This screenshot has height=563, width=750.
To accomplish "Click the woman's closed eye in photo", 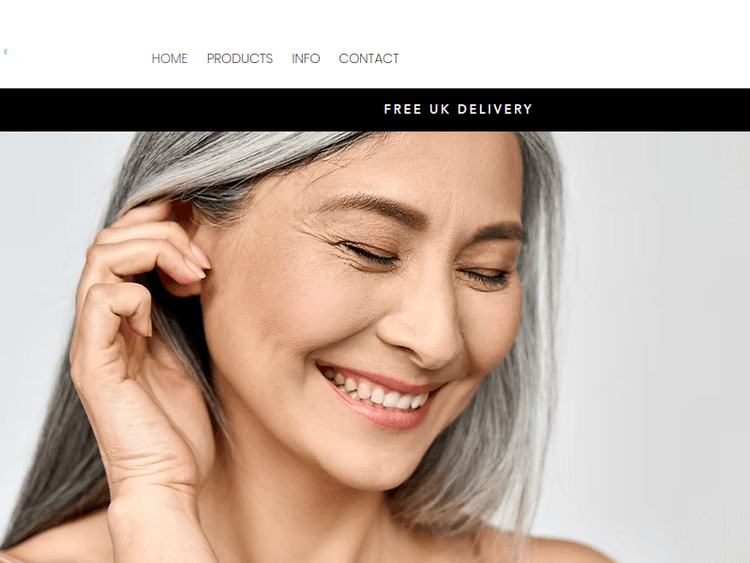I will (x=368, y=254).
